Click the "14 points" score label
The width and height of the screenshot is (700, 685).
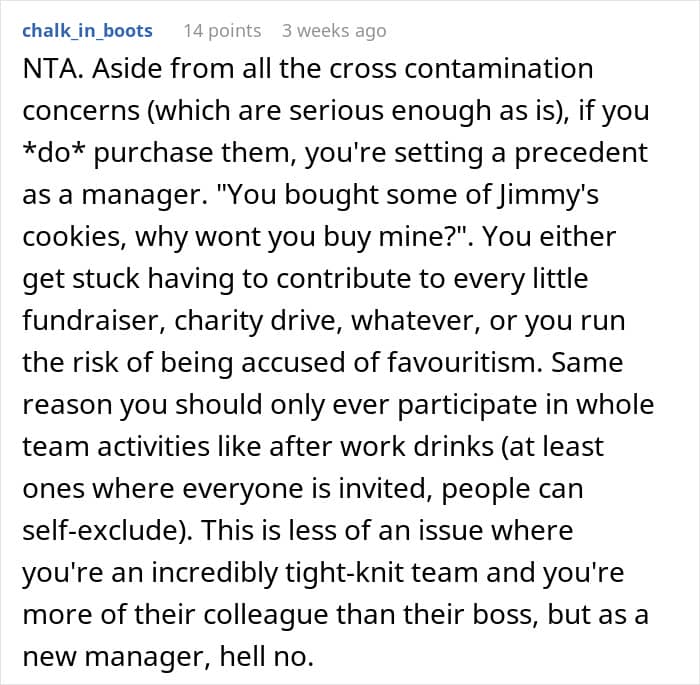click(x=222, y=31)
